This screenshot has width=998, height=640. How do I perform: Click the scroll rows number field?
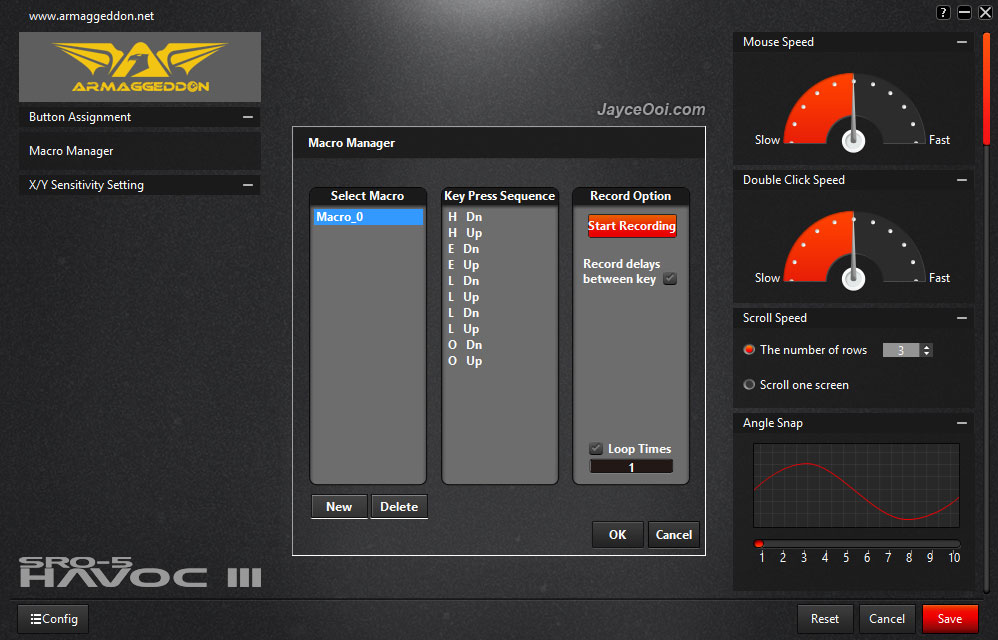coord(901,350)
